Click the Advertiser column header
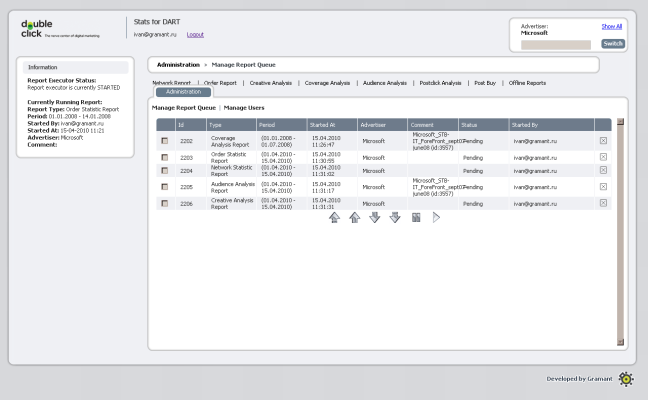 click(x=383, y=125)
